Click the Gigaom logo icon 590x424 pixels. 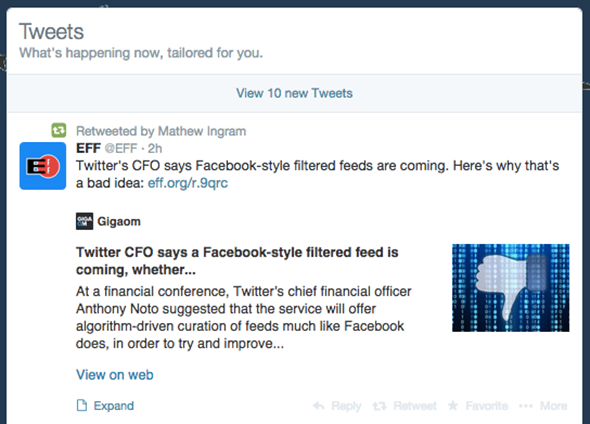pyautogui.click(x=84, y=221)
